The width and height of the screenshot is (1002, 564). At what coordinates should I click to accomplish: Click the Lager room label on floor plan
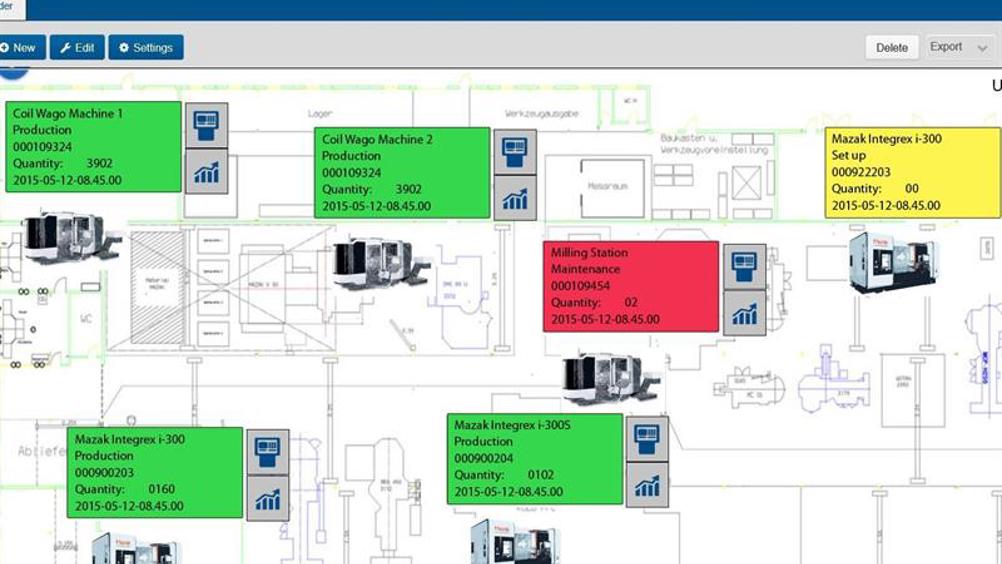pyautogui.click(x=320, y=114)
